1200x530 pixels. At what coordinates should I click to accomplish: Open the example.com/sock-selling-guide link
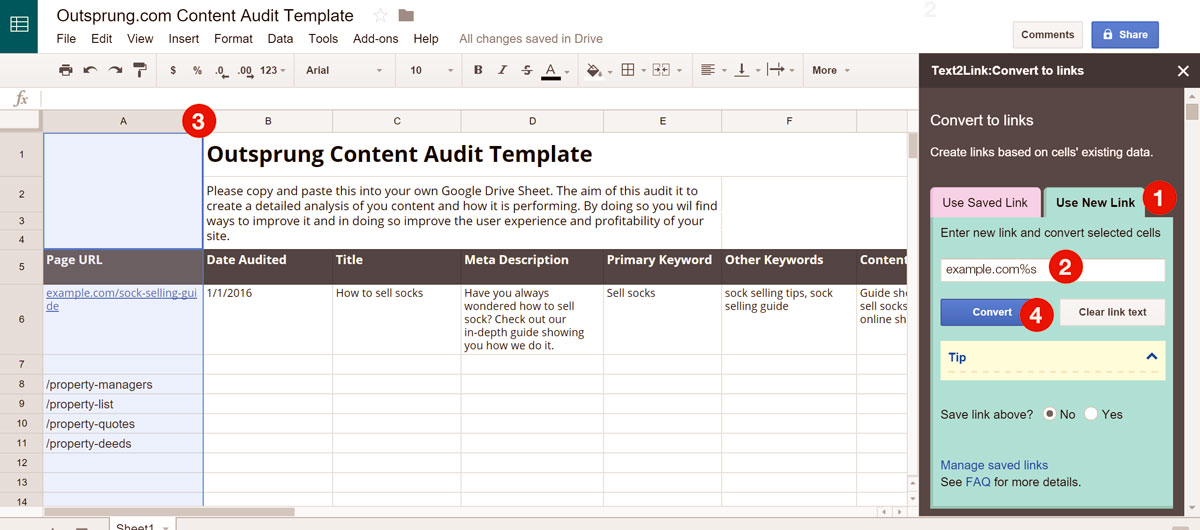click(x=121, y=300)
